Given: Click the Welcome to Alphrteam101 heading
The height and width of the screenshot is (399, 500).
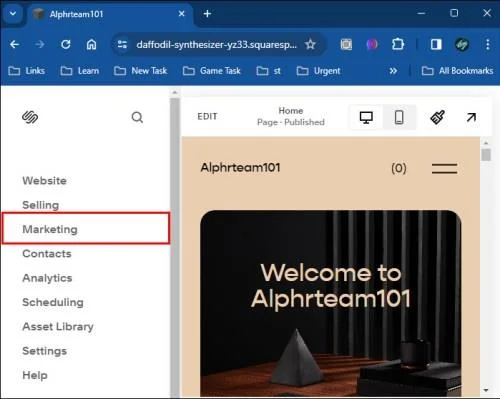Looking at the screenshot, I should (x=331, y=286).
